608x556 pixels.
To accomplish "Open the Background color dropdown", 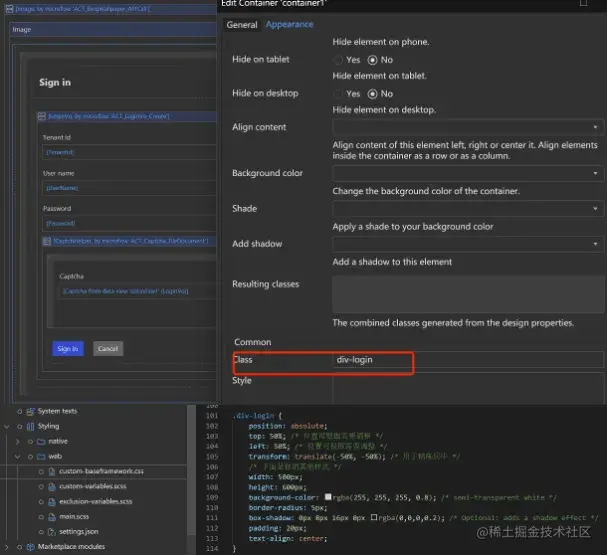I will click(x=468, y=173).
